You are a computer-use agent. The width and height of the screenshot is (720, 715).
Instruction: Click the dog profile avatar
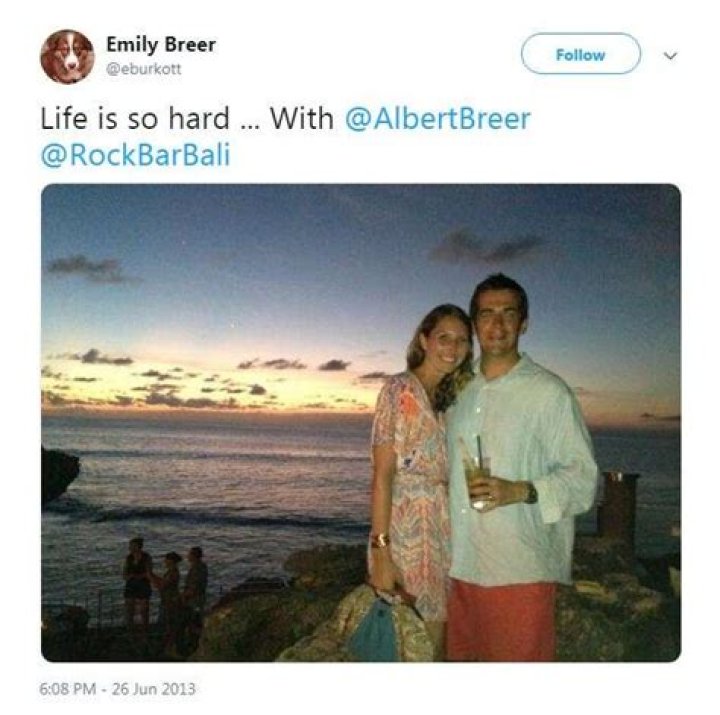tap(67, 56)
